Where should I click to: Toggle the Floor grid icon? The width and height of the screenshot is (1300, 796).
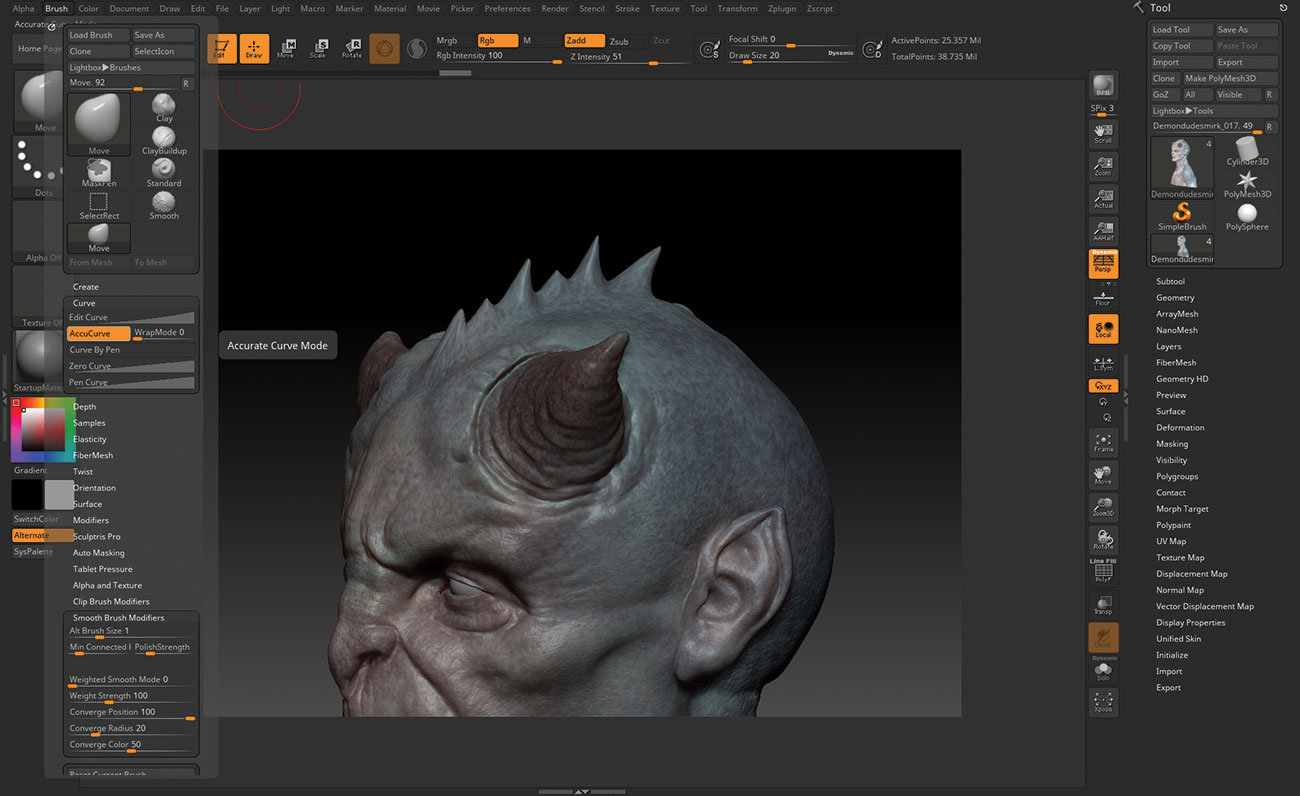click(1103, 298)
